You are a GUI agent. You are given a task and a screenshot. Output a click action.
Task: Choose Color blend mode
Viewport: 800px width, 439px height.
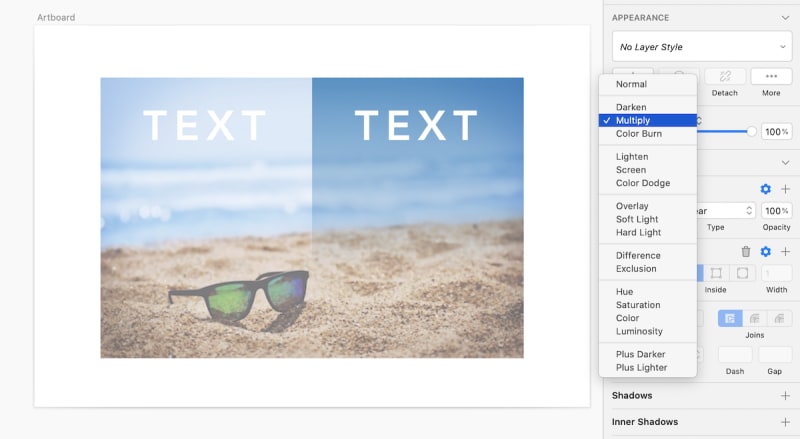pyautogui.click(x=648, y=319)
